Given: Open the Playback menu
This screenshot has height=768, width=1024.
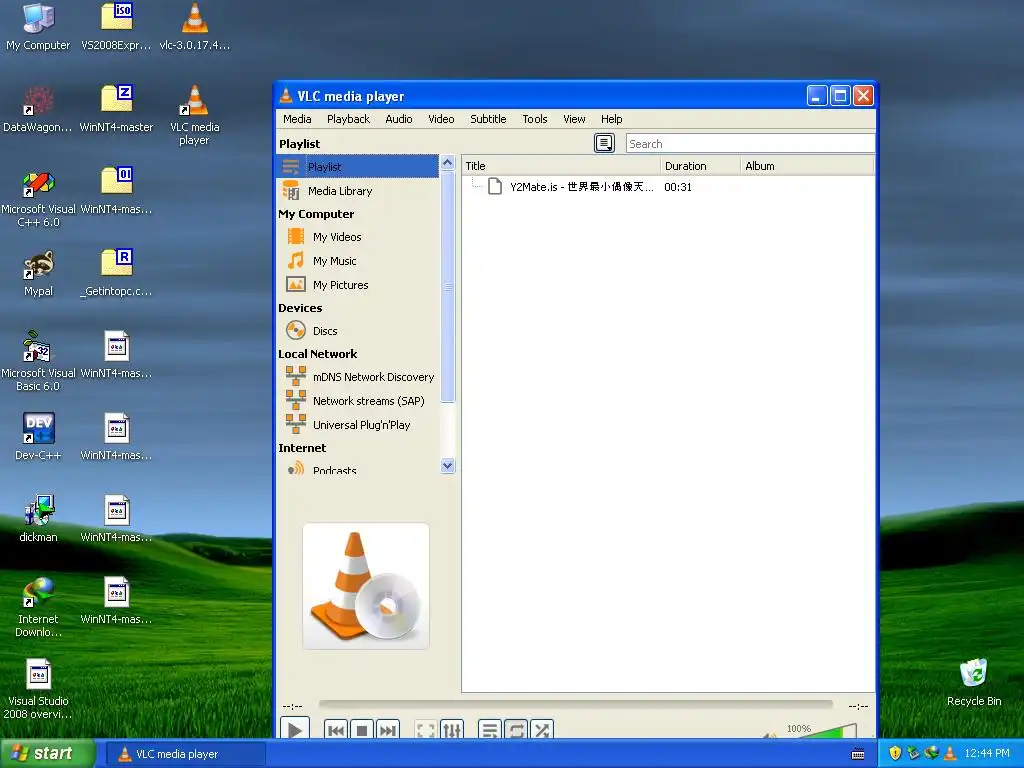Looking at the screenshot, I should pos(348,119).
